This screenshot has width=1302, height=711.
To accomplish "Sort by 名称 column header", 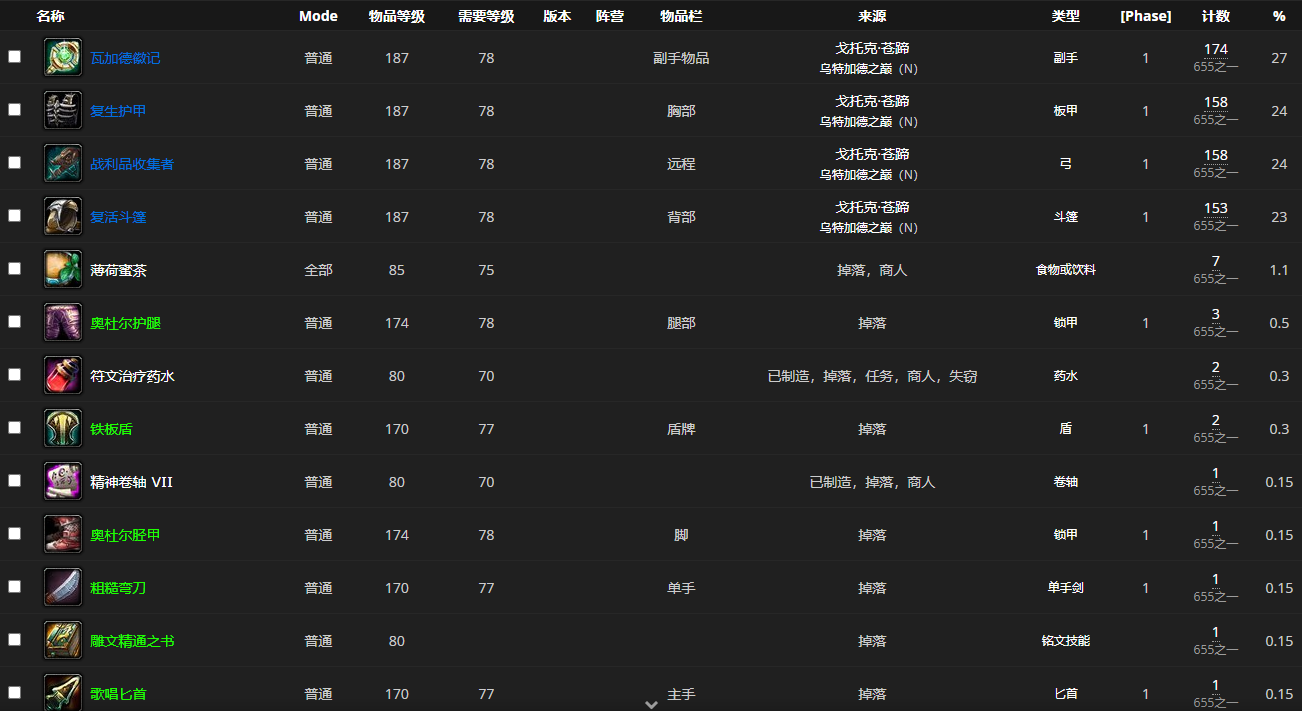I will pyautogui.click(x=50, y=16).
